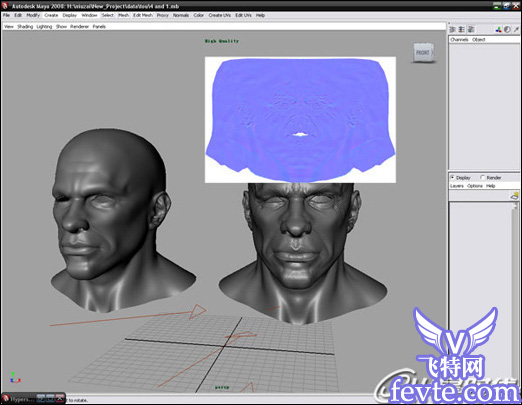Click the create new layer icon
Screen dimensions: 522x405
coord(515,196)
